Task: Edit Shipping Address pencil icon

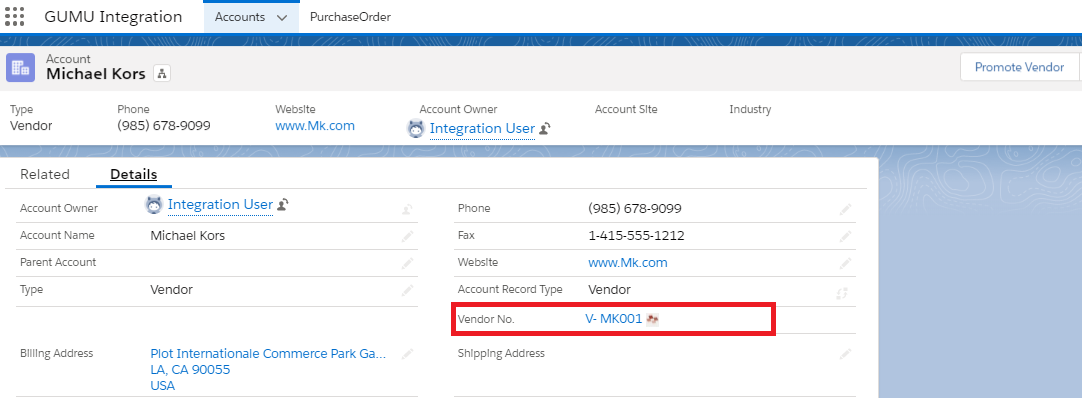Action: 845,354
